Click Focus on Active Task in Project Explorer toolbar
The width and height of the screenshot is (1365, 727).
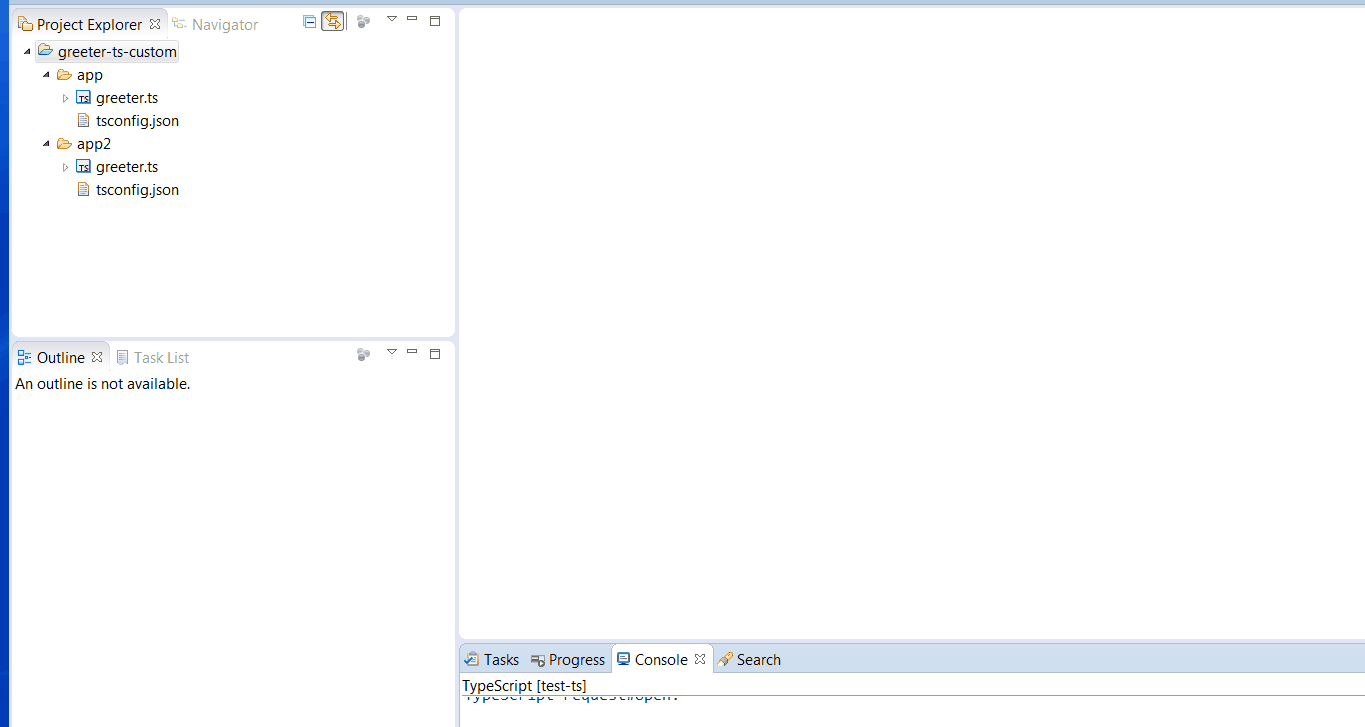pos(363,20)
